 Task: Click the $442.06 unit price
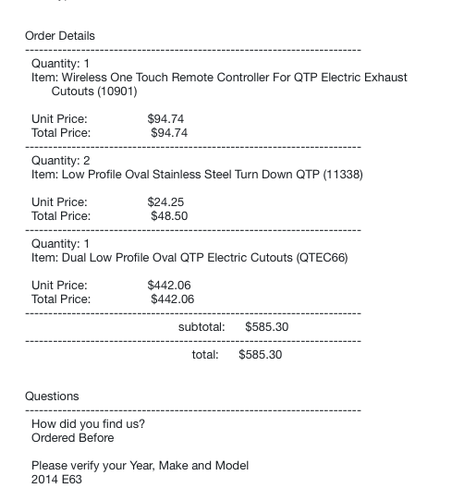[x=169, y=285]
